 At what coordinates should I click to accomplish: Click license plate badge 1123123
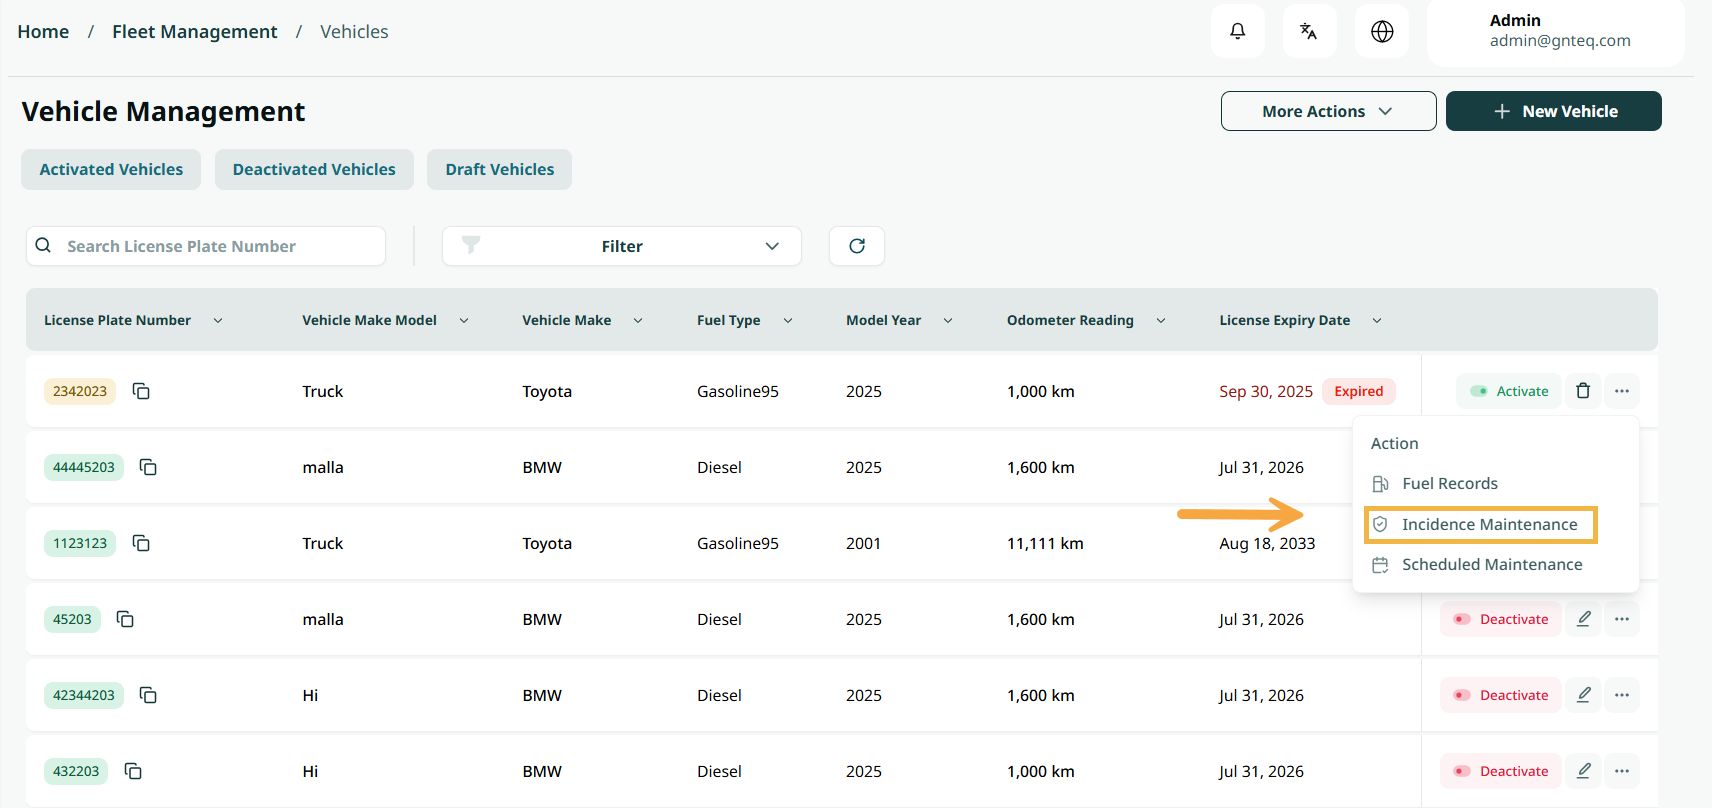tap(80, 543)
